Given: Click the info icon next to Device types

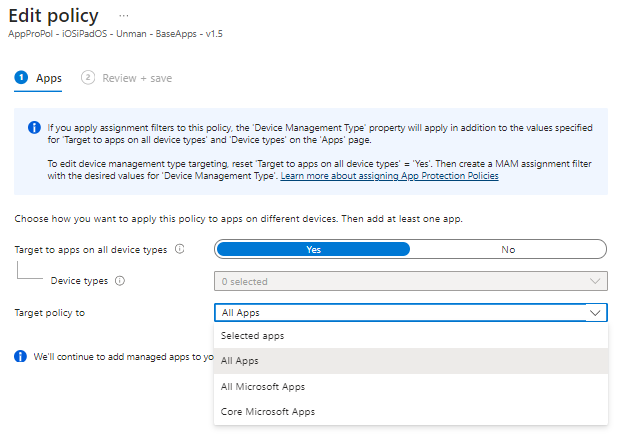Looking at the screenshot, I should [x=120, y=281].
